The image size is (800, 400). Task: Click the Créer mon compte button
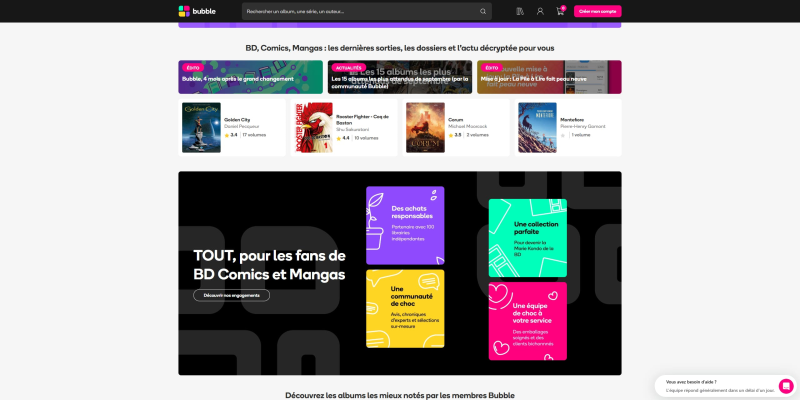click(x=597, y=11)
